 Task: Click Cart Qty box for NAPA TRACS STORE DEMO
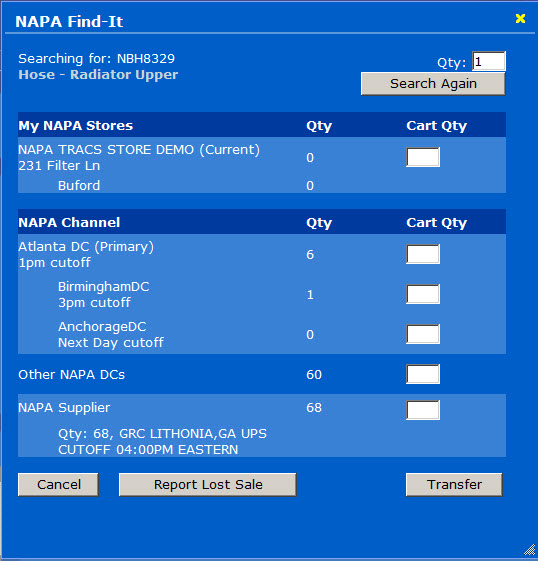pos(423,157)
